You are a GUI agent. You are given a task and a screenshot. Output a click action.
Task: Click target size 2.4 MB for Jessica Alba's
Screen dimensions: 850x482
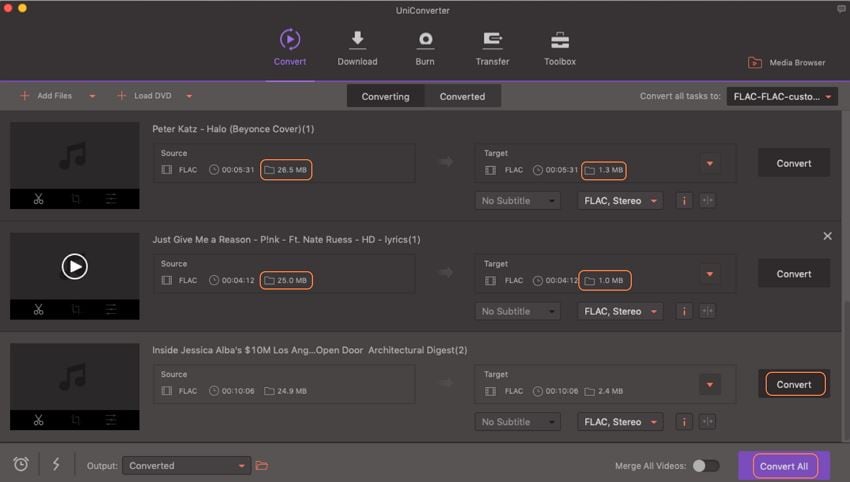click(603, 391)
